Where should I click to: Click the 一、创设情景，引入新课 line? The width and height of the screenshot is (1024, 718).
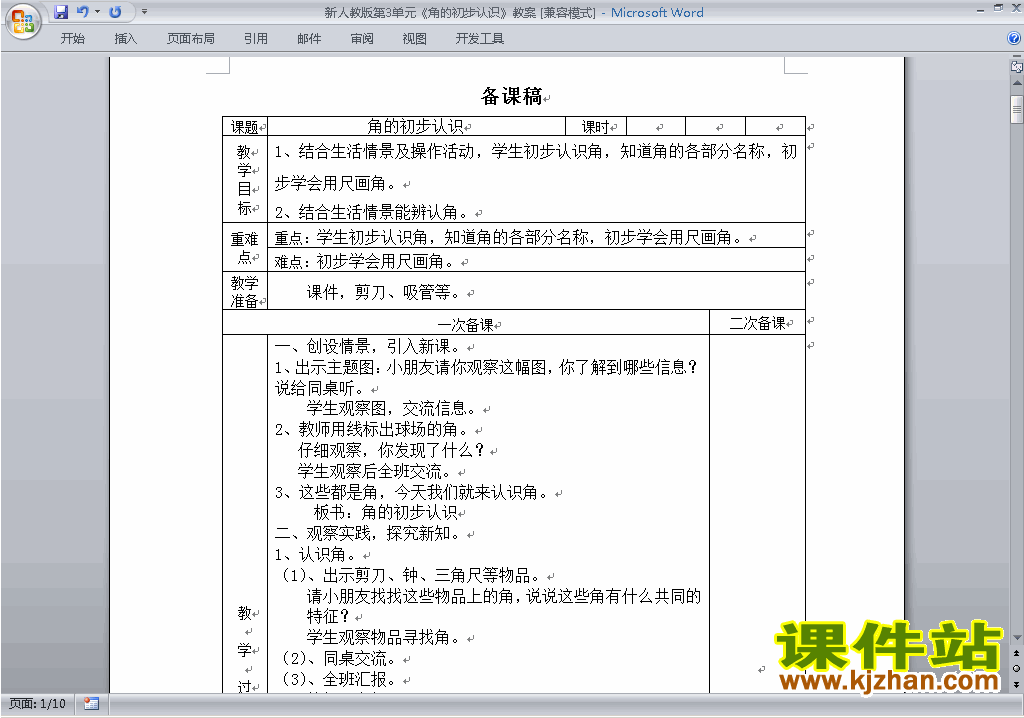[x=367, y=346]
